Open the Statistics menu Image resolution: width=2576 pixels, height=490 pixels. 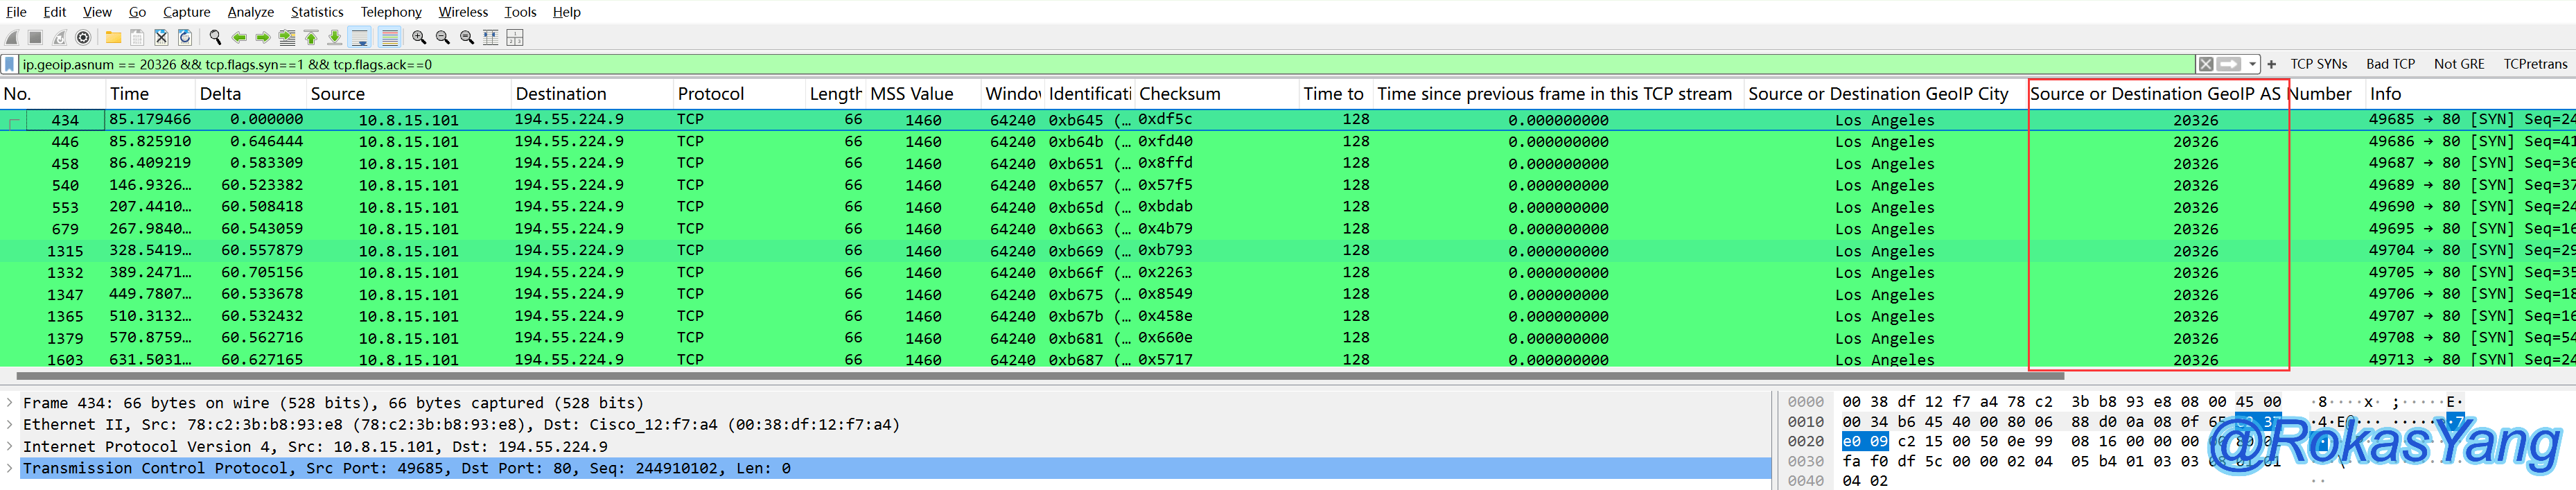coord(316,12)
